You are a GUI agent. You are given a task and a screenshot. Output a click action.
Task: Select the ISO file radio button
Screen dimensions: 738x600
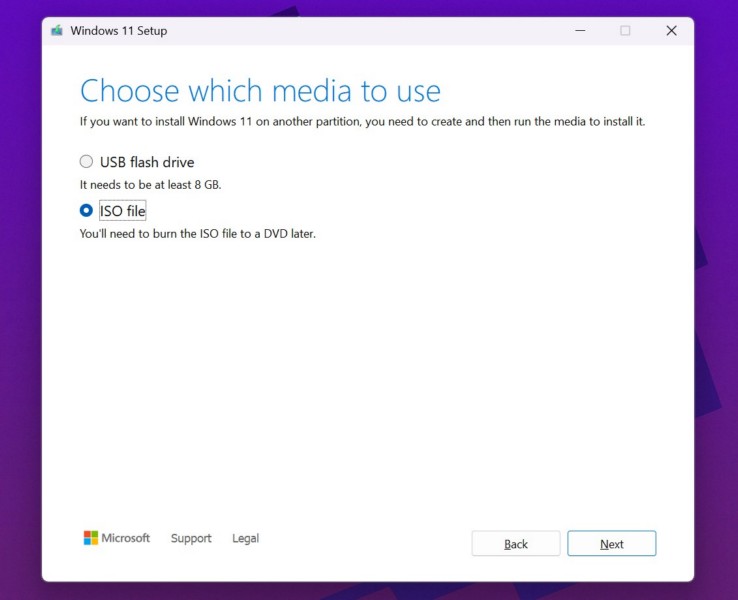[x=86, y=210]
